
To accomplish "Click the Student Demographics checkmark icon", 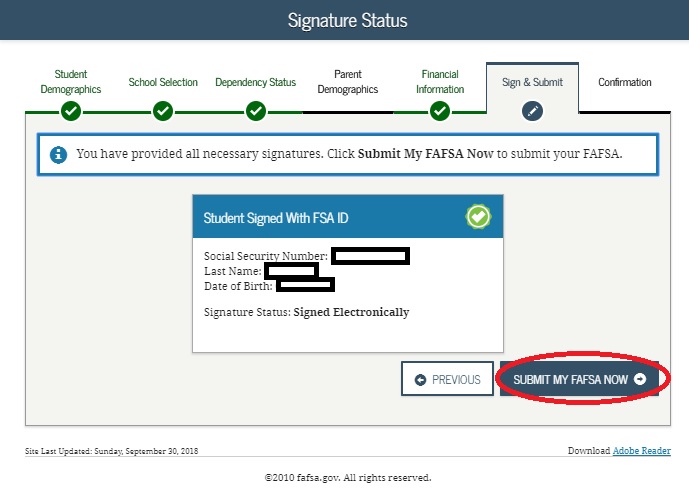I will 71,111.
